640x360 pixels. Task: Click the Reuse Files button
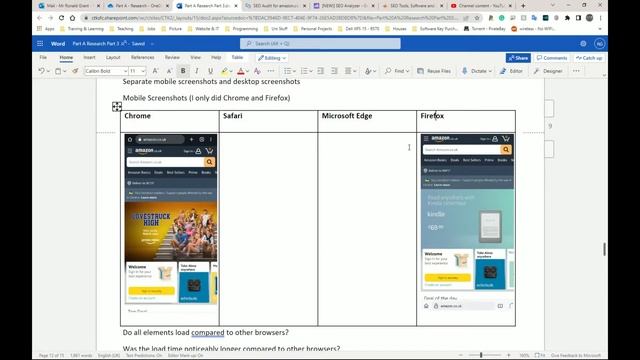pyautogui.click(x=434, y=71)
